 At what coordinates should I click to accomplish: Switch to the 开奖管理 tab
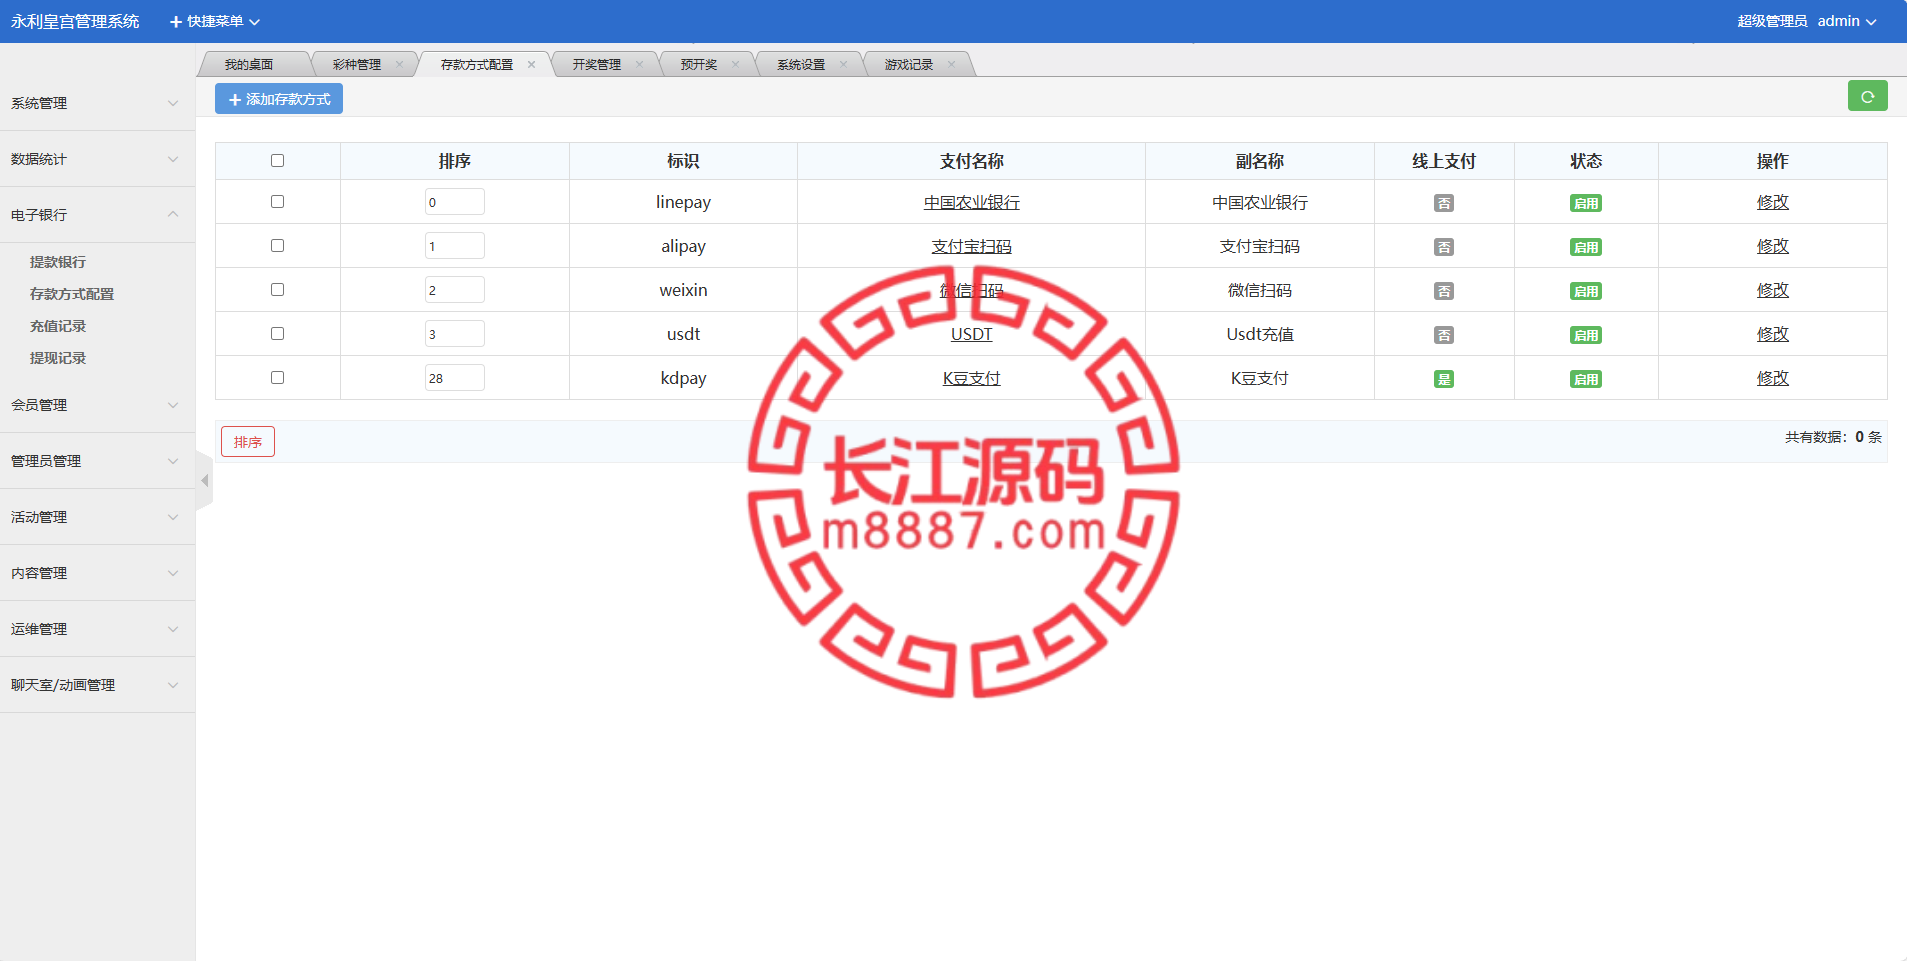tap(597, 64)
